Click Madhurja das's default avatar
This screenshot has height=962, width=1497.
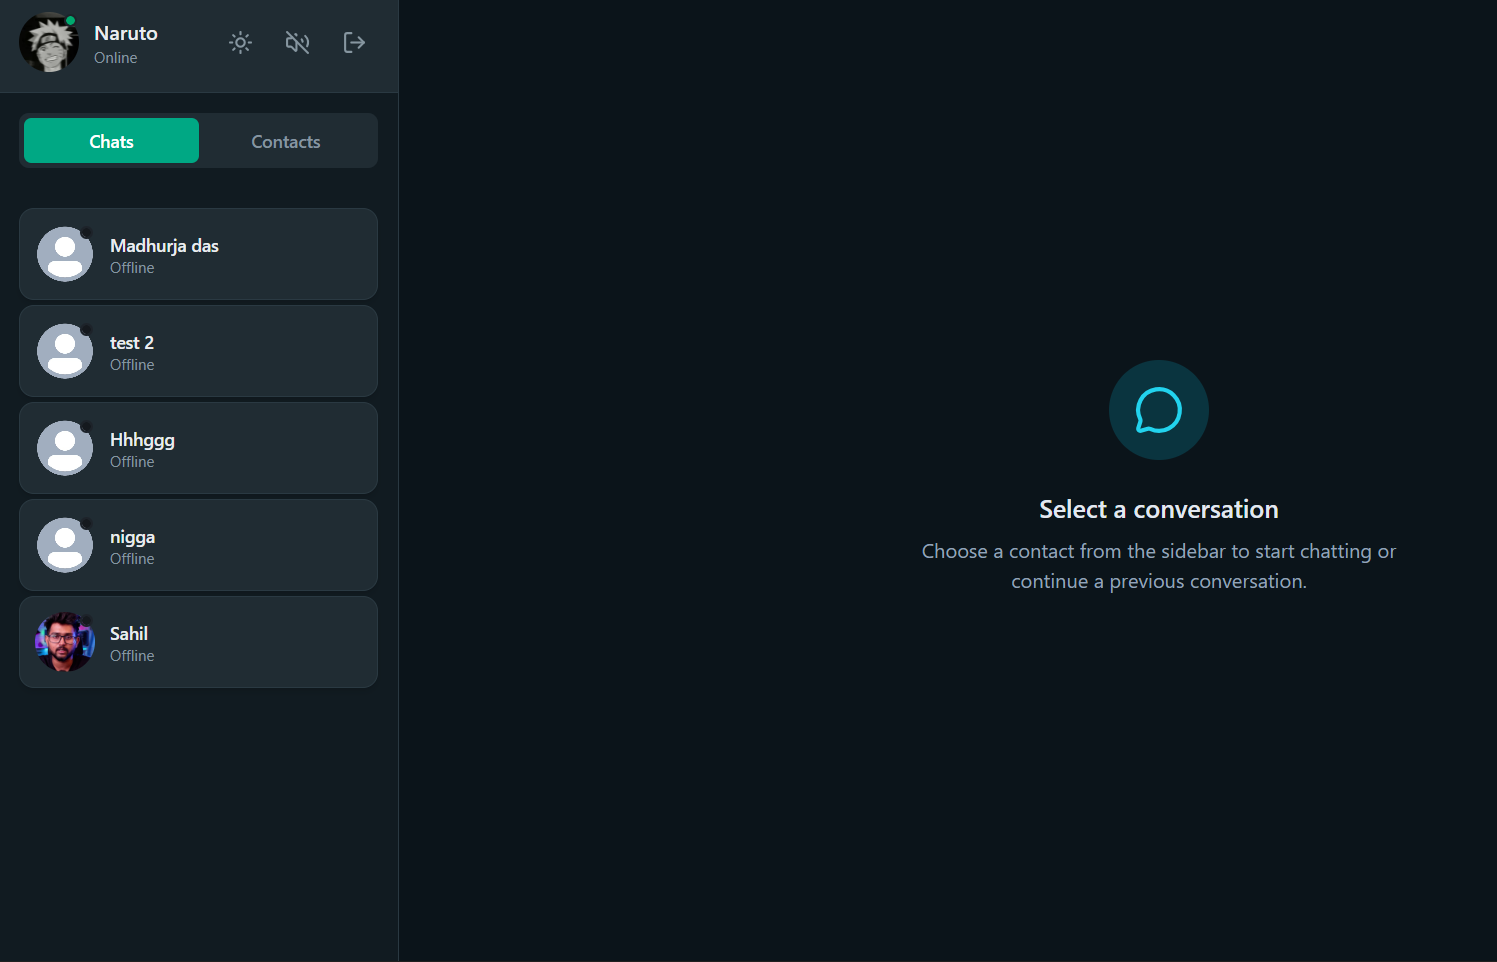(65, 254)
